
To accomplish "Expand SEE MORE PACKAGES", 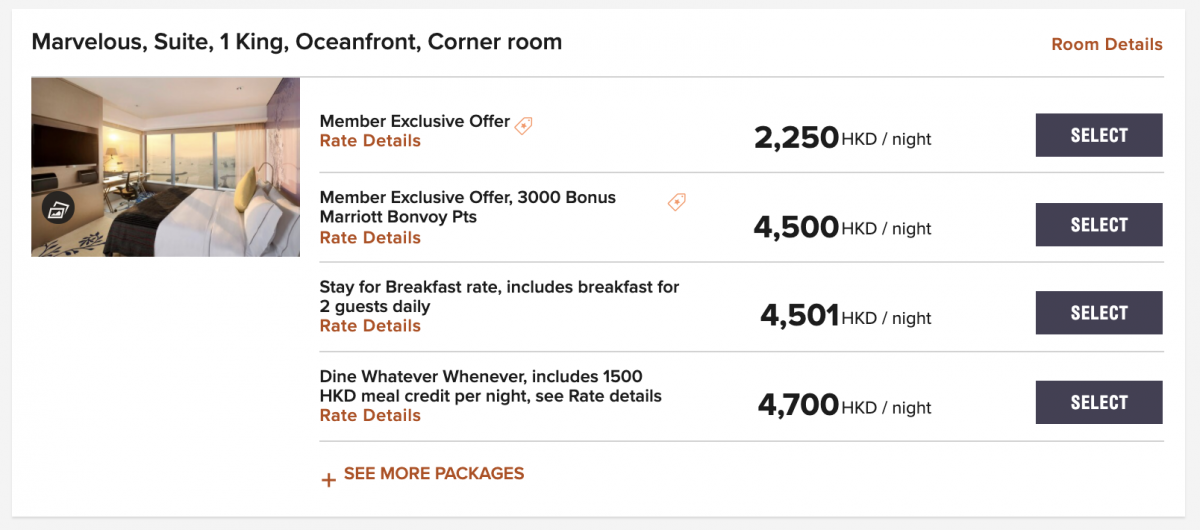I will [422, 475].
